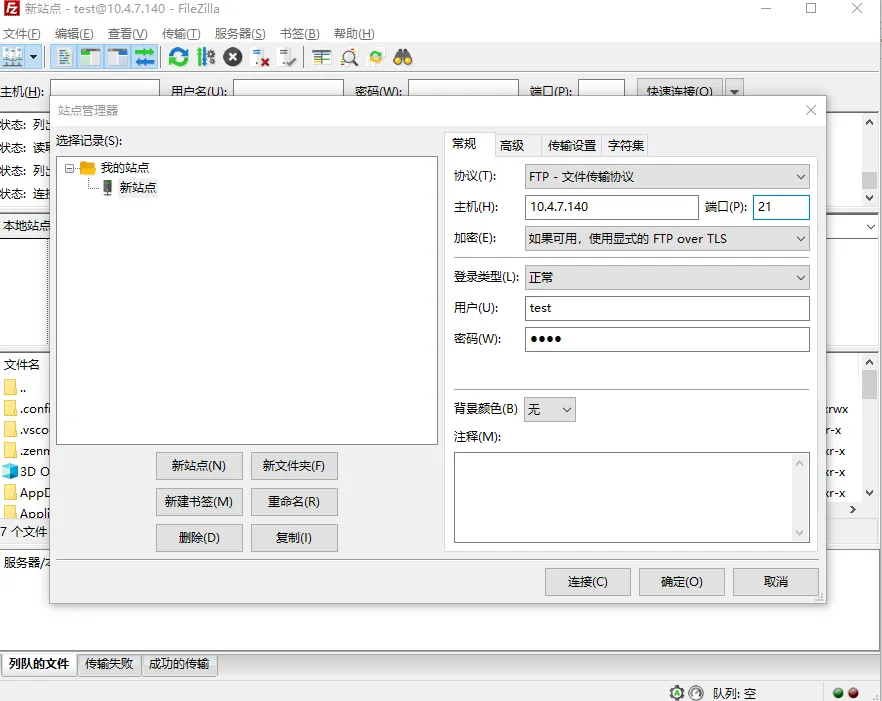The width and height of the screenshot is (882, 701).
Task: Click the quickconnect 密码 field
Action: tap(463, 90)
